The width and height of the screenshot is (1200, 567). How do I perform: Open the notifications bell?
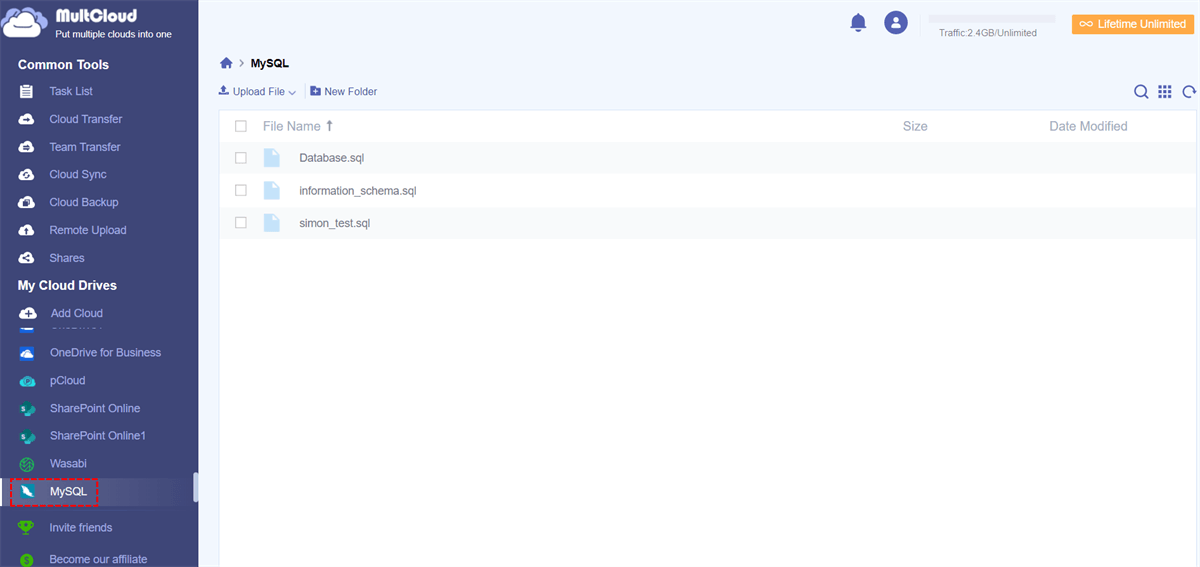(x=858, y=22)
